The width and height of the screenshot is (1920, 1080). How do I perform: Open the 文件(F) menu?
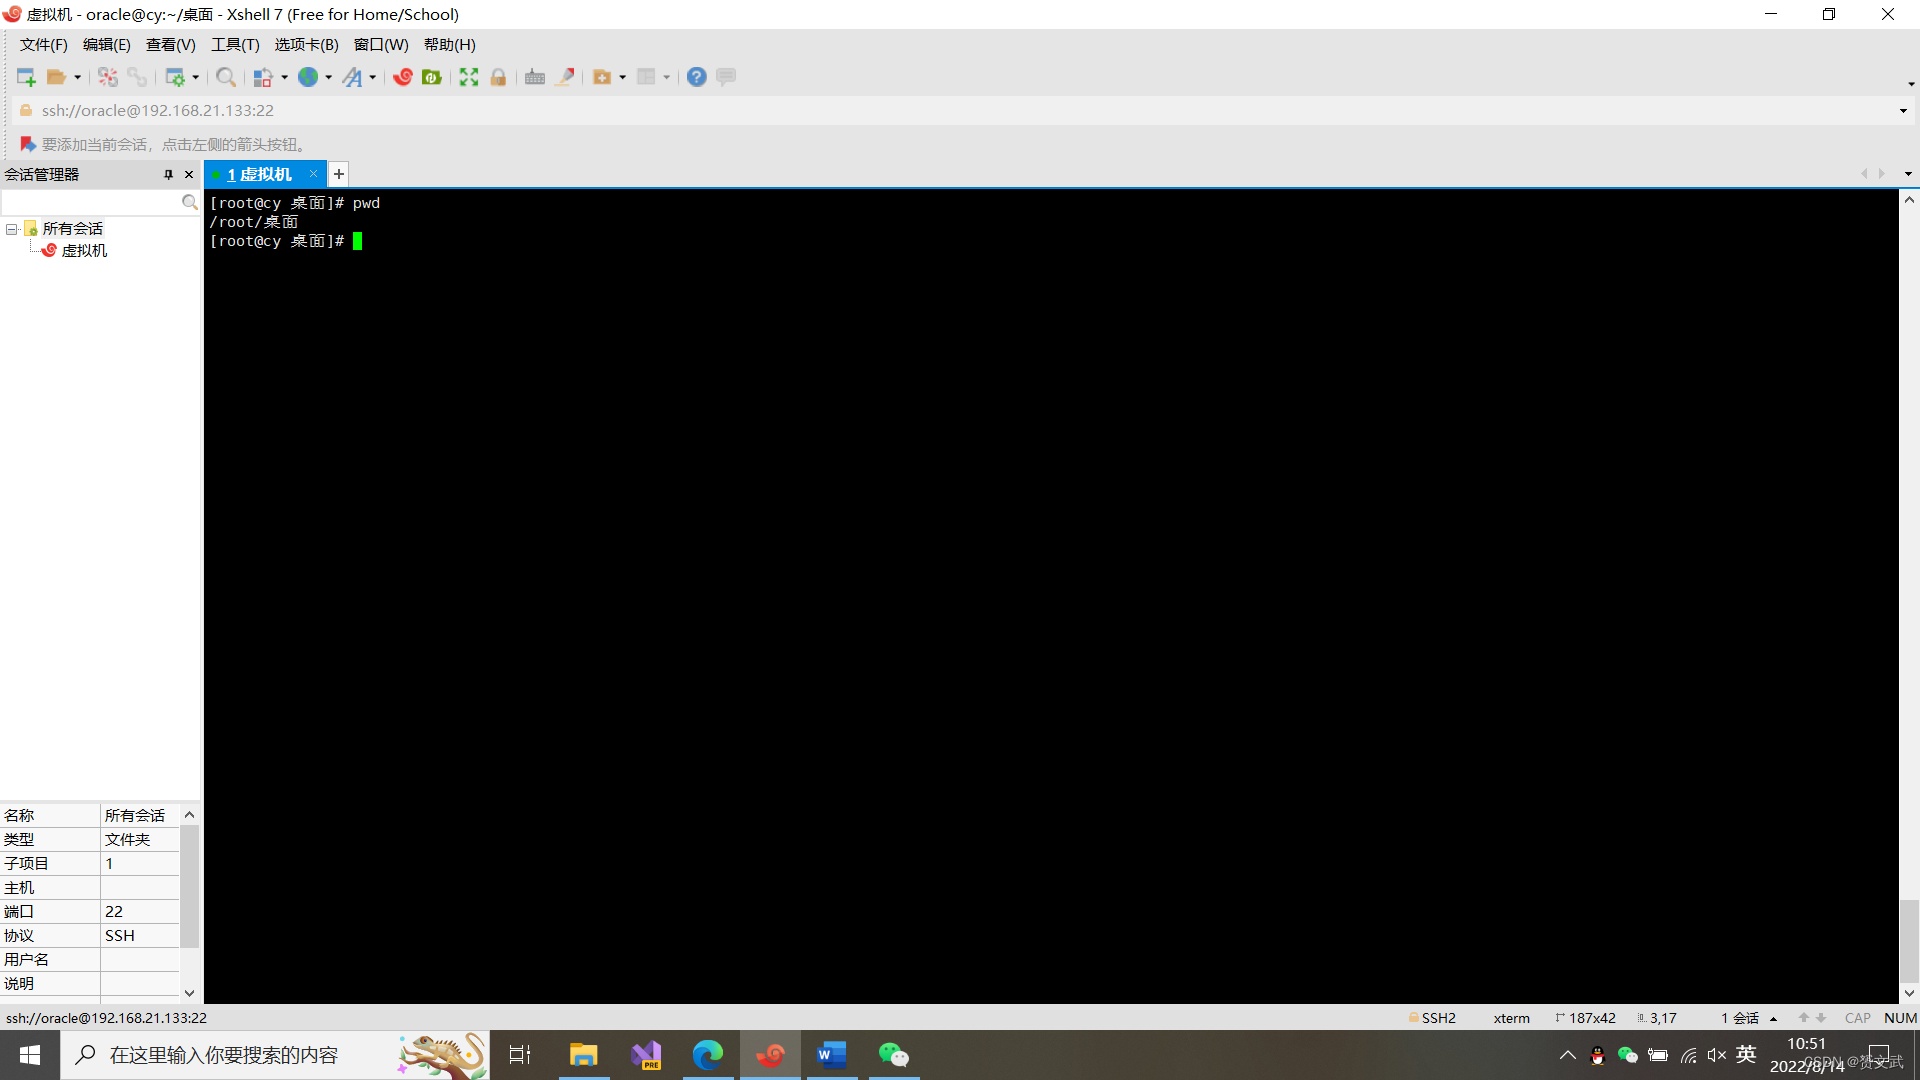click(42, 44)
